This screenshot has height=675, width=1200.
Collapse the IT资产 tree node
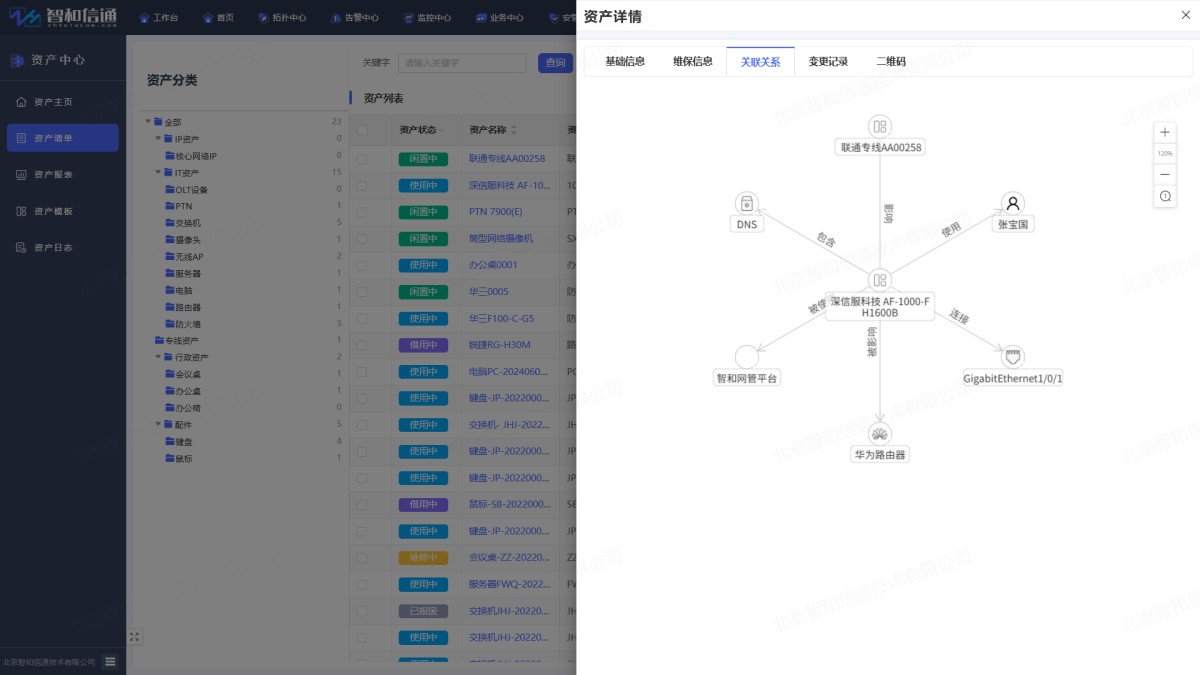pyautogui.click(x=157, y=172)
